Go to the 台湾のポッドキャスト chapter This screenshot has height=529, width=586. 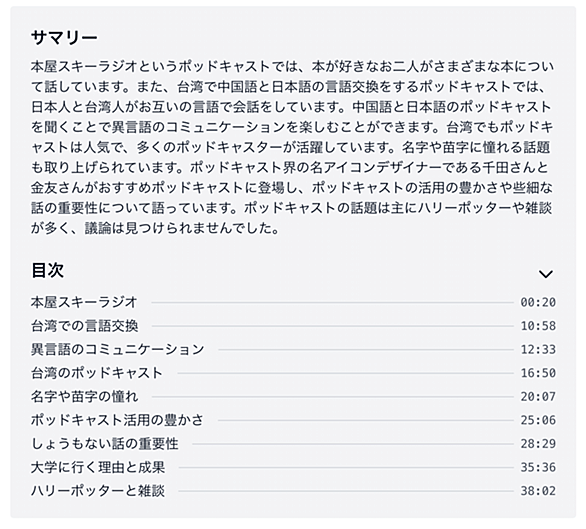pos(97,373)
